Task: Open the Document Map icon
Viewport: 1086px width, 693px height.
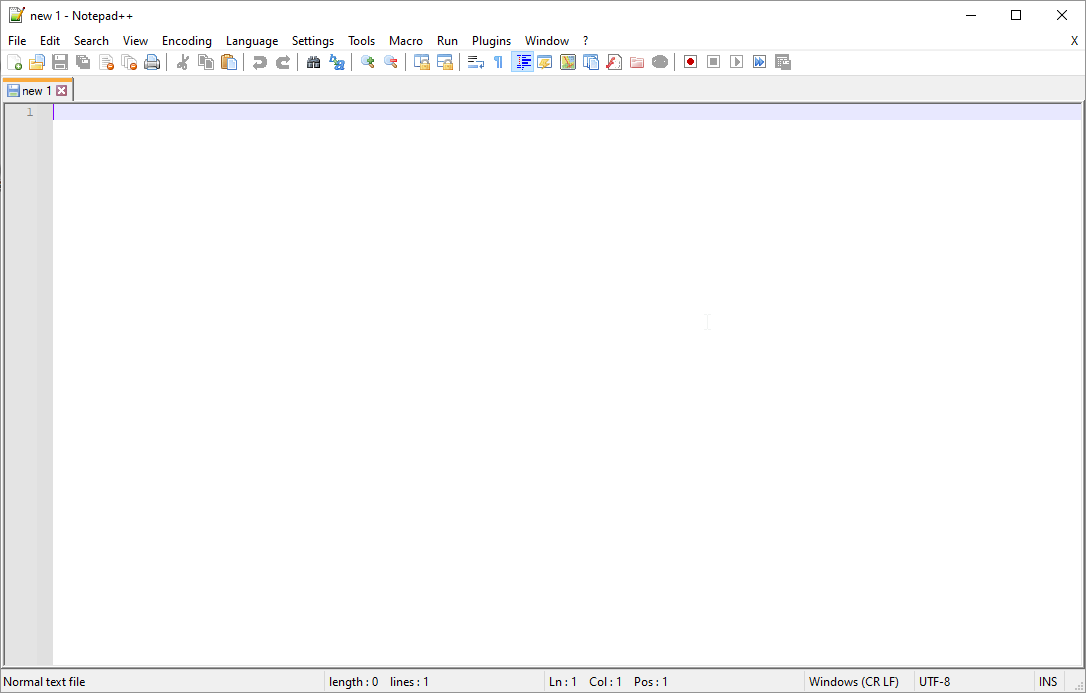Action: click(x=568, y=61)
